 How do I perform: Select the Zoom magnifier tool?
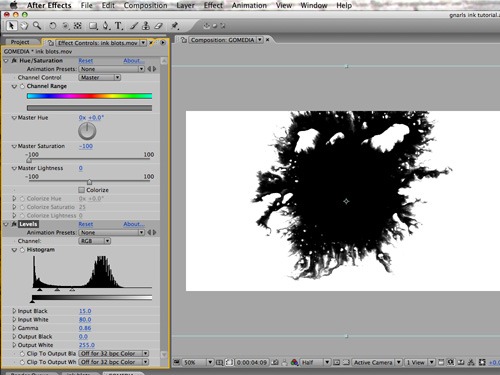pos(37,25)
